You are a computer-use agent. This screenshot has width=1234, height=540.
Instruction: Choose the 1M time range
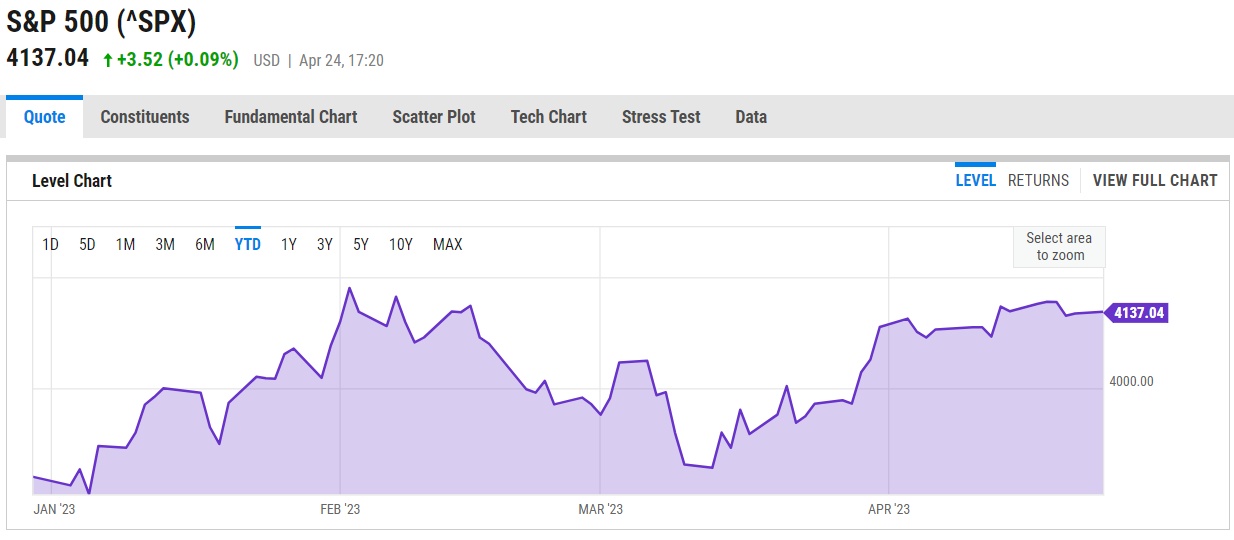tap(125, 244)
